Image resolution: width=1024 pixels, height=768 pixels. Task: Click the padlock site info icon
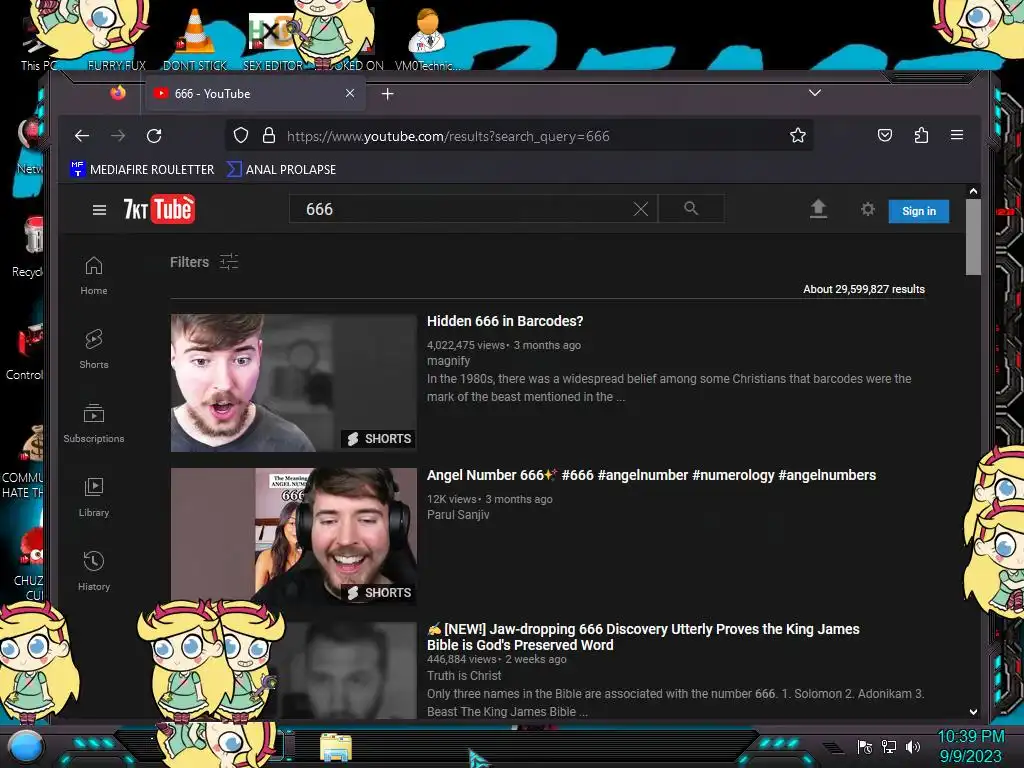268,135
